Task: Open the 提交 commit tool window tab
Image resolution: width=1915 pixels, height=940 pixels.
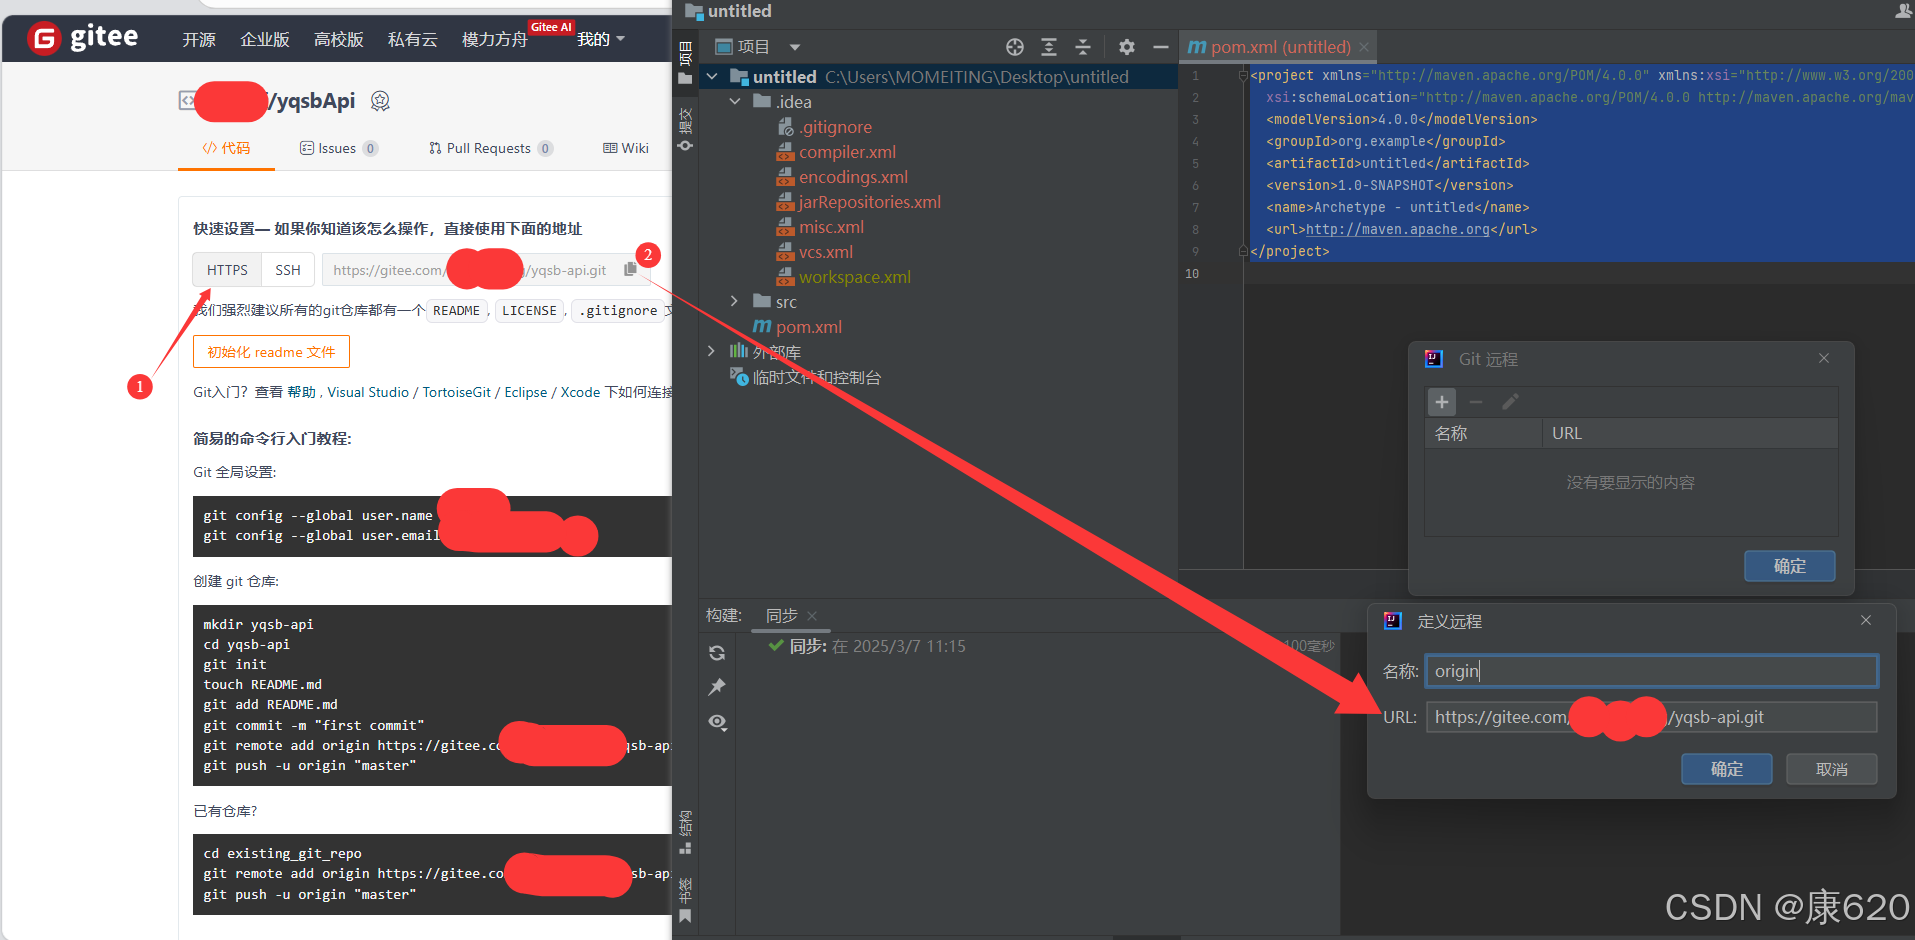Action: (x=685, y=128)
